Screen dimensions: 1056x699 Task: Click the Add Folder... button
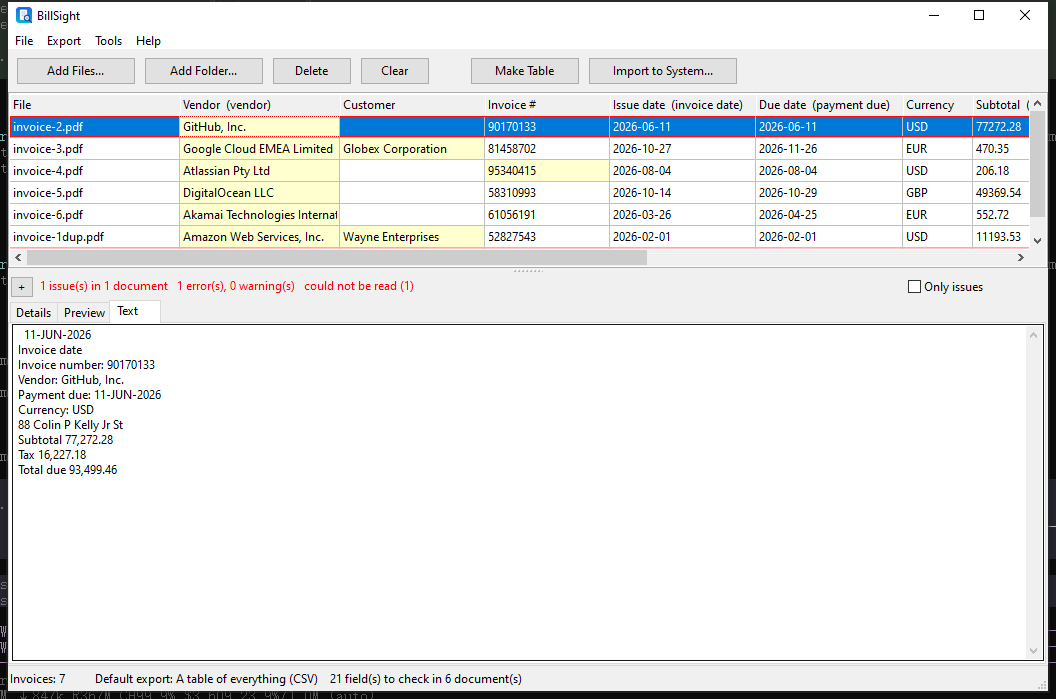pyautogui.click(x=203, y=71)
